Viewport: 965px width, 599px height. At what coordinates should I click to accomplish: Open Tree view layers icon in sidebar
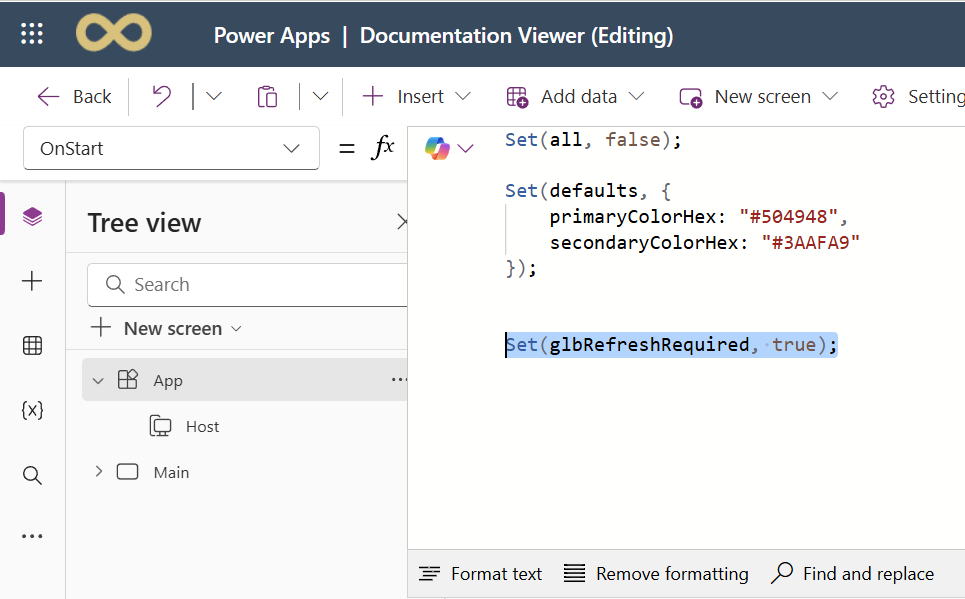[x=32, y=216]
